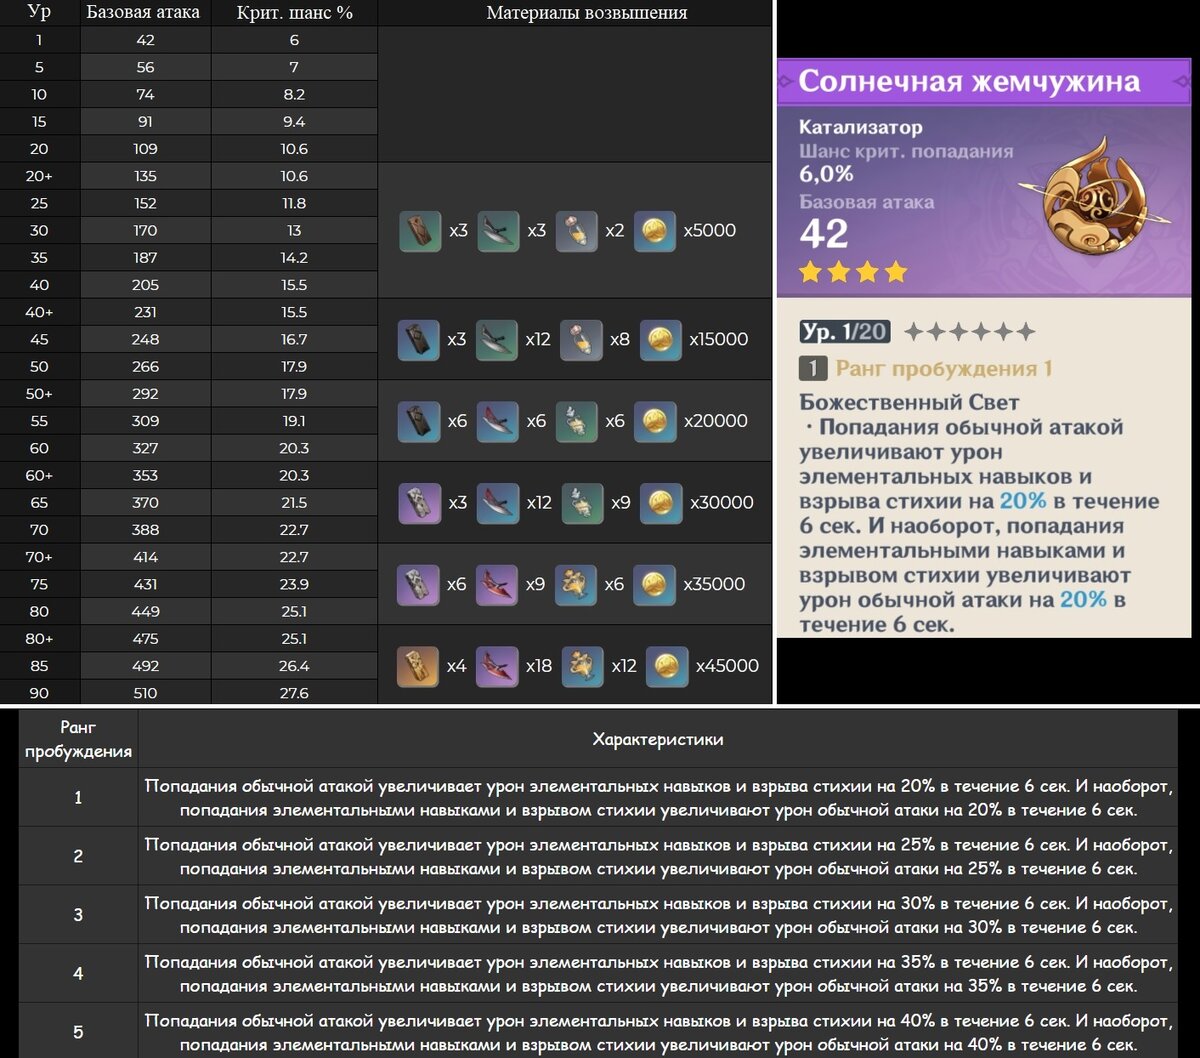Click refinement rank 5 cell in bottom table
Image resolution: width=1200 pixels, height=1058 pixels.
click(78, 1031)
